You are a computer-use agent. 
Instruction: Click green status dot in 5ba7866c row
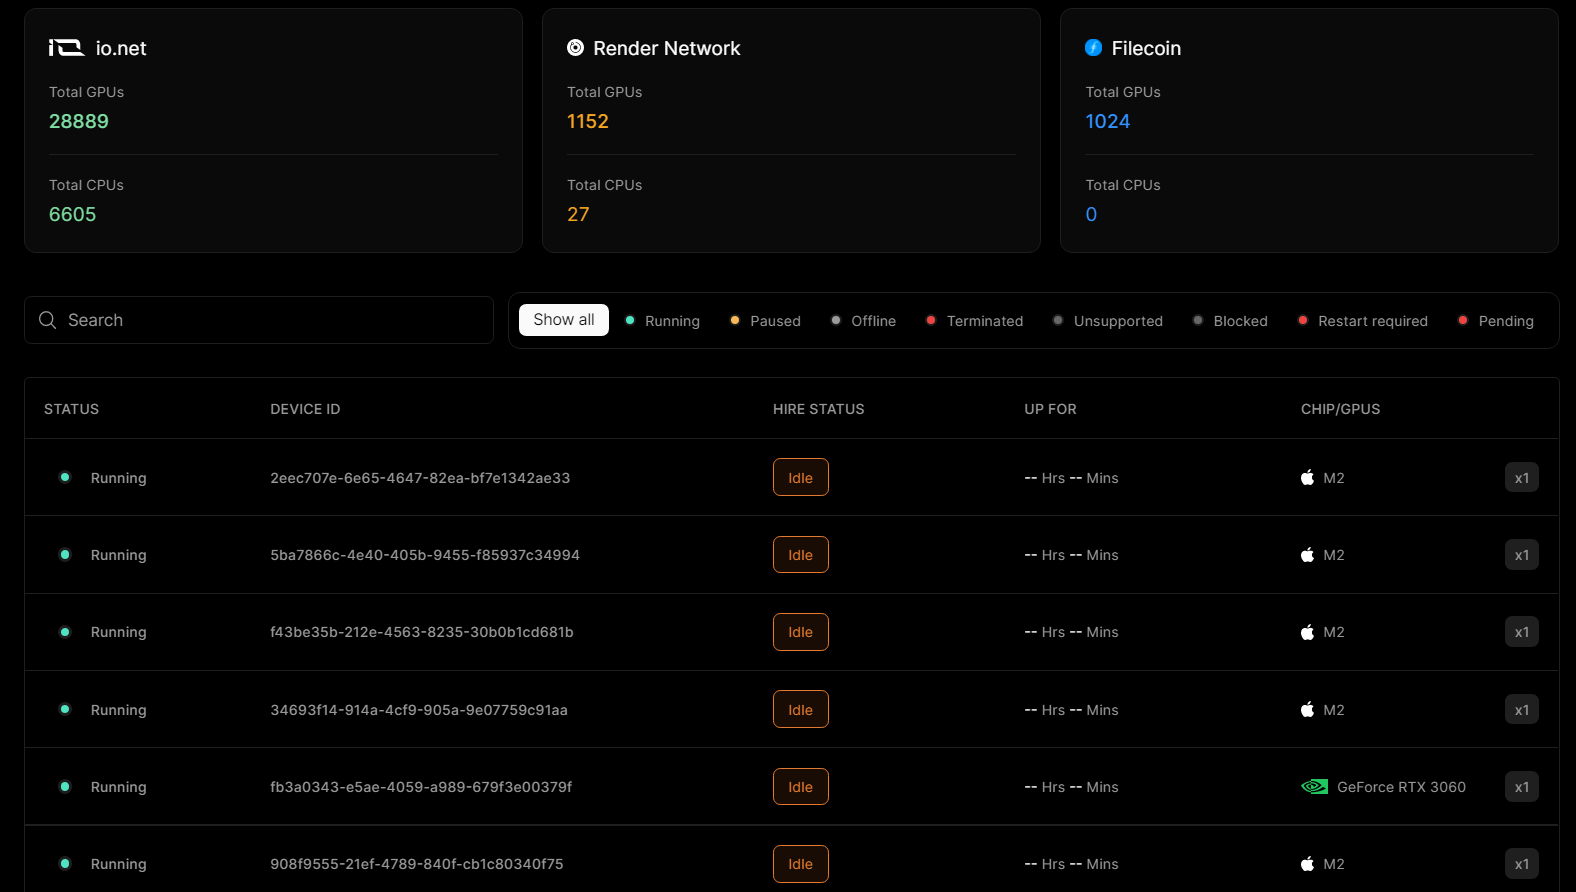pyautogui.click(x=65, y=554)
